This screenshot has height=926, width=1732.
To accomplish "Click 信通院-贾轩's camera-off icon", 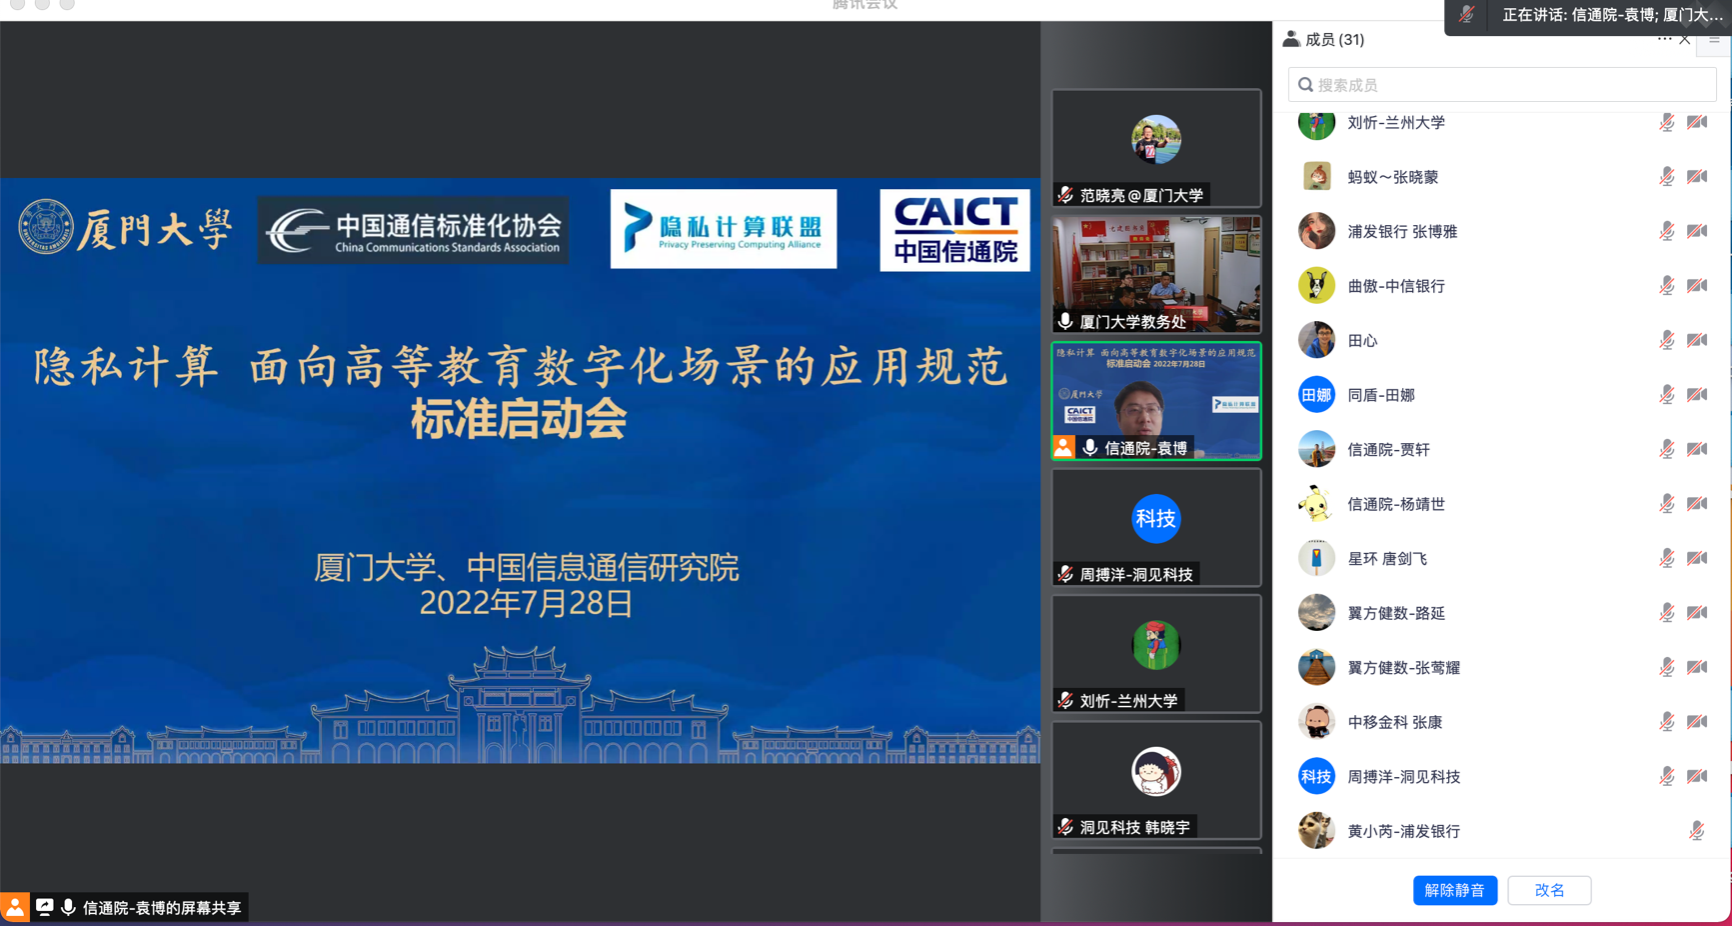I will coord(1697,449).
